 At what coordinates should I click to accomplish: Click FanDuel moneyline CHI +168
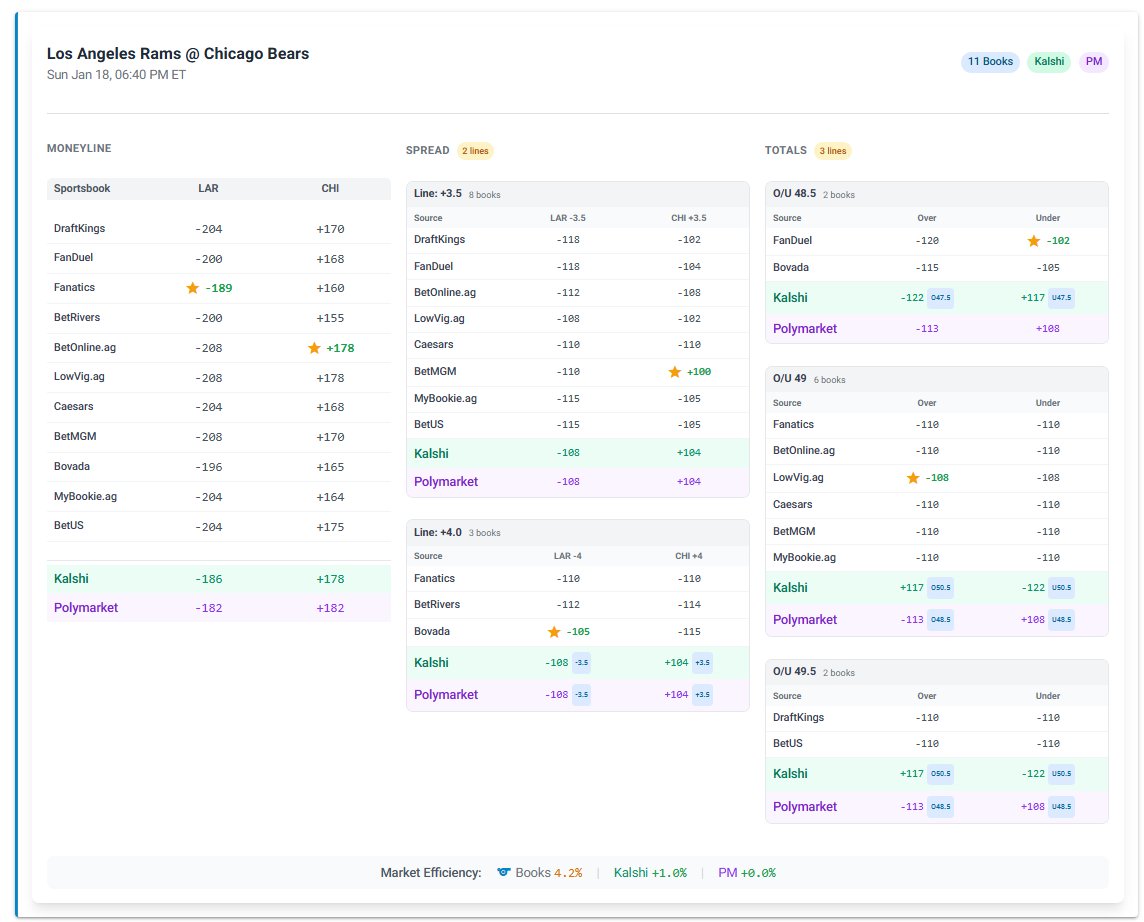[331, 259]
